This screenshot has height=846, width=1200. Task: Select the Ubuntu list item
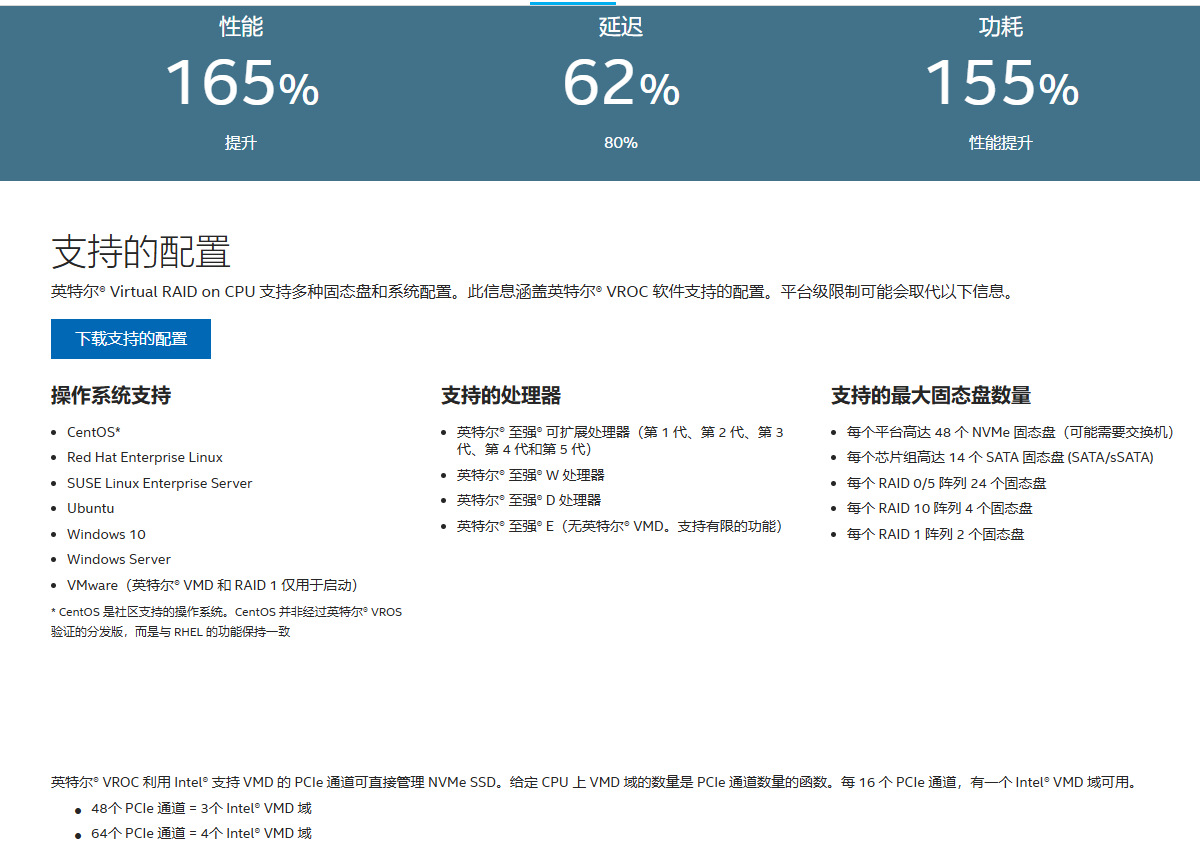pos(91,508)
